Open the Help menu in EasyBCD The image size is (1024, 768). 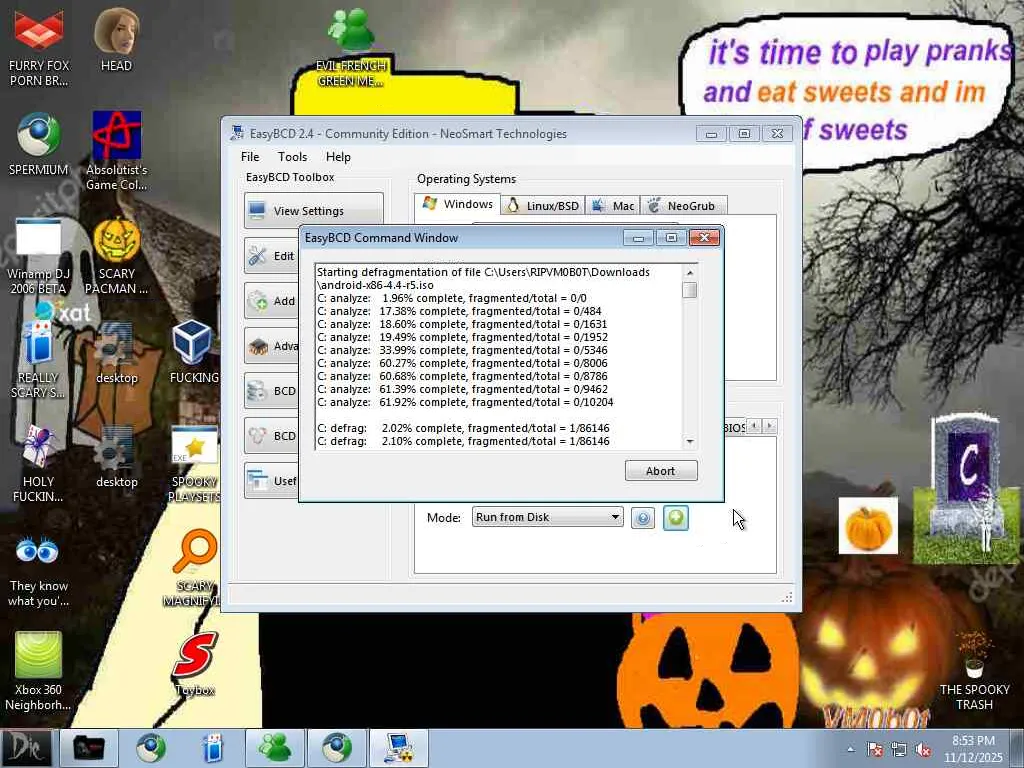[338, 157]
